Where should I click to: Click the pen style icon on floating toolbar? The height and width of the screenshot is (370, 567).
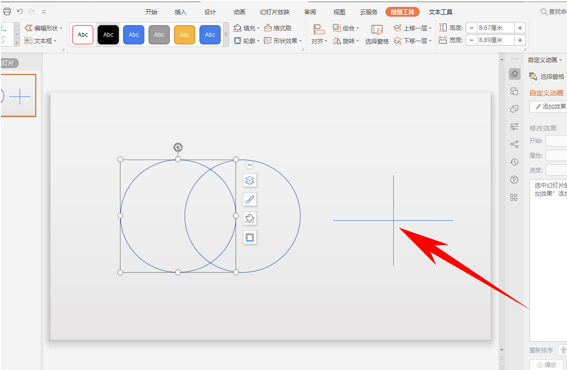pos(250,199)
